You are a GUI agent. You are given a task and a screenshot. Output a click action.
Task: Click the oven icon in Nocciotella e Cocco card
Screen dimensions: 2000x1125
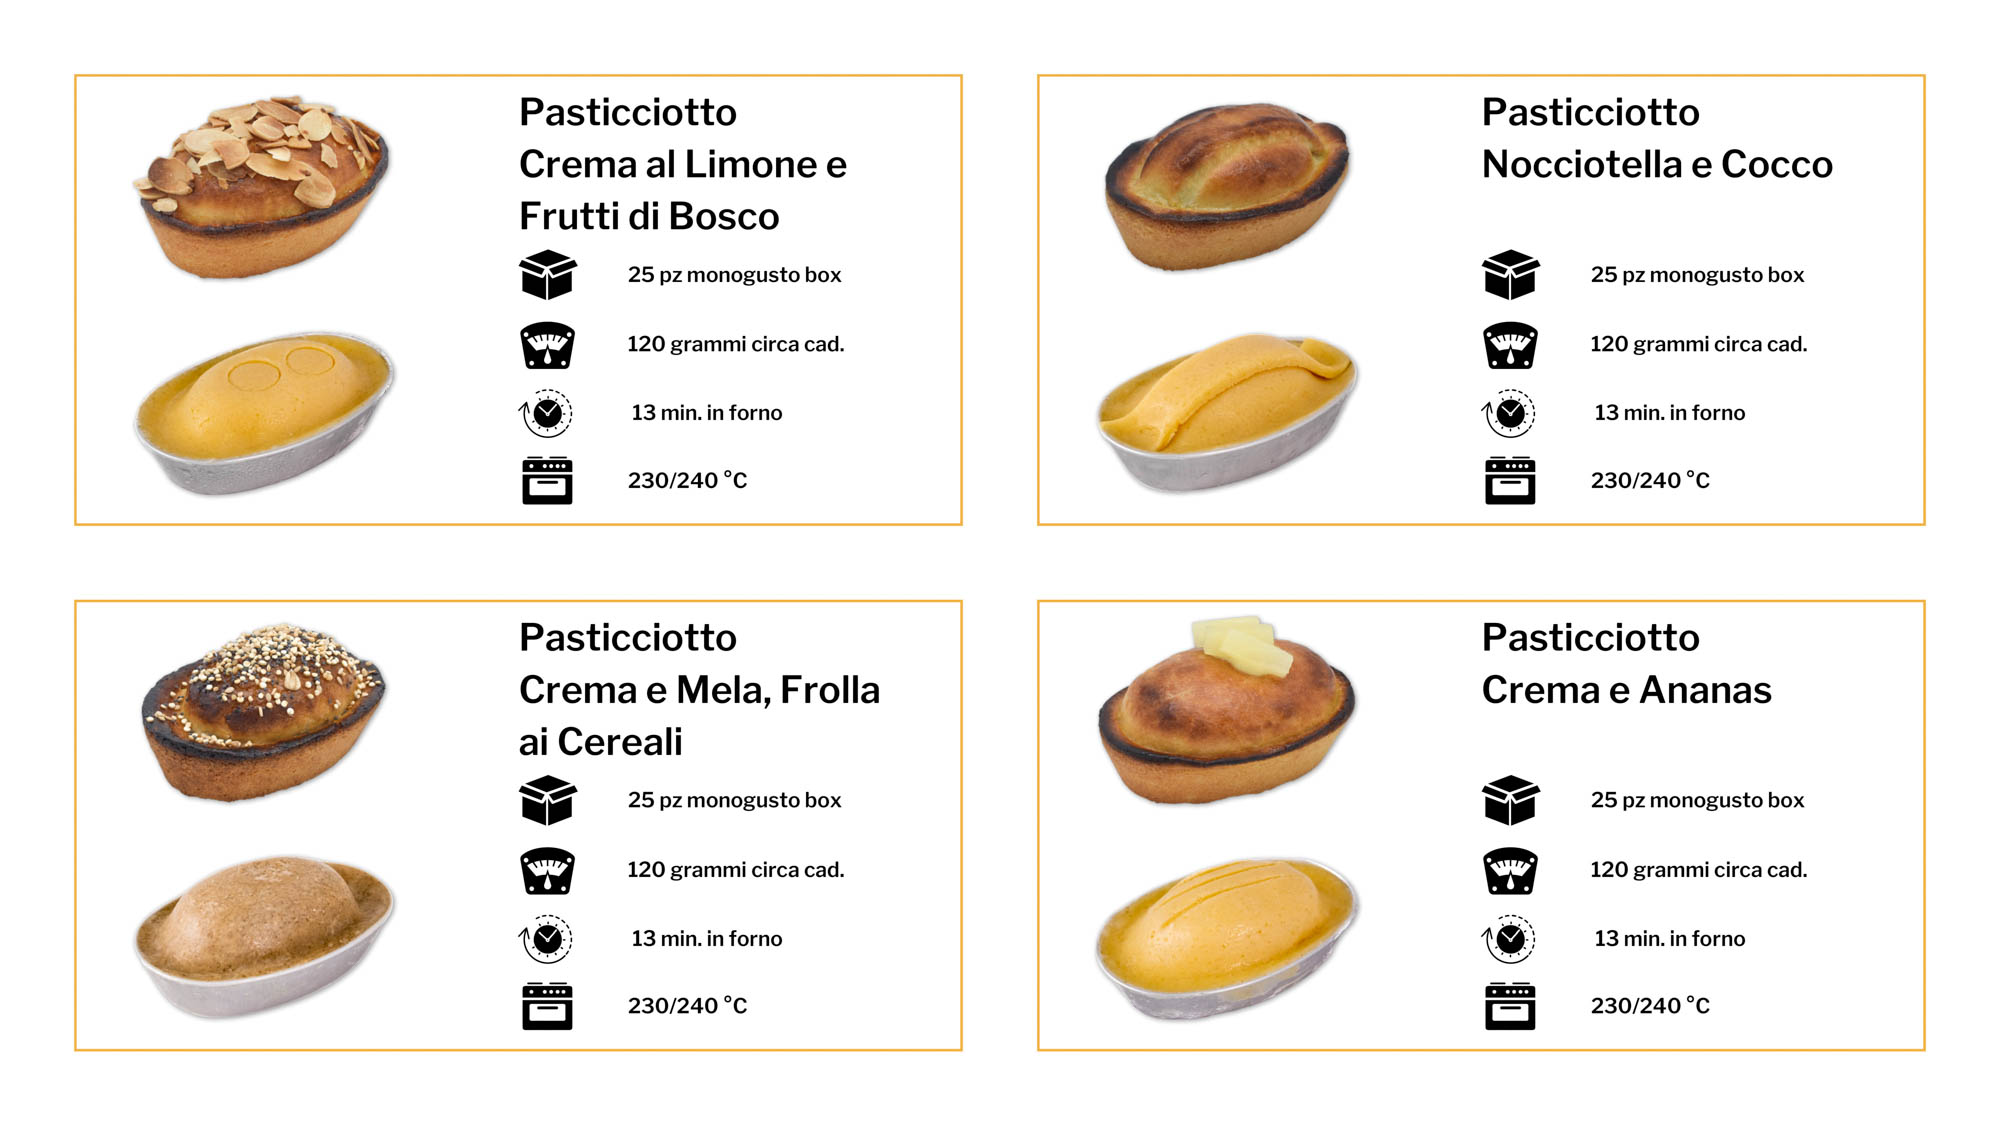pyautogui.click(x=1510, y=481)
